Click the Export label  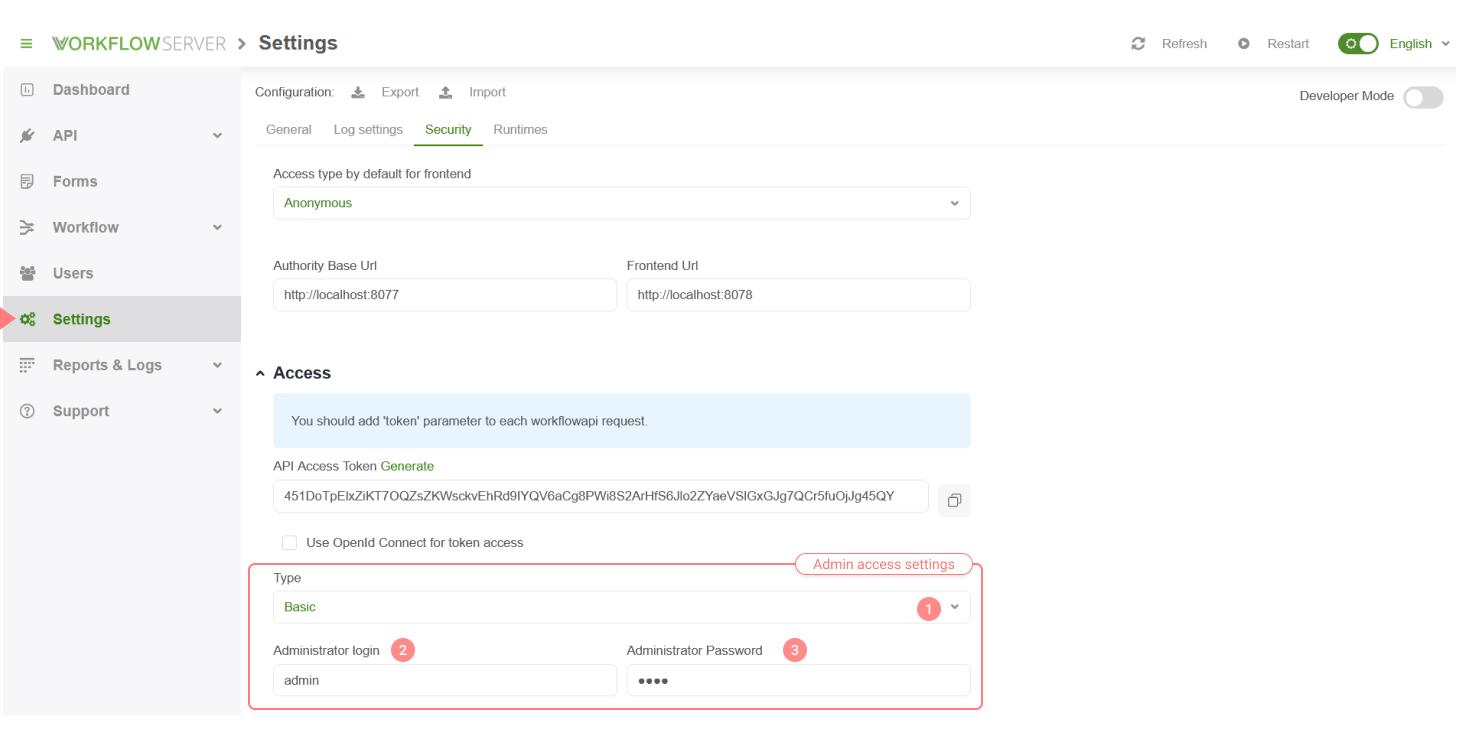[400, 92]
